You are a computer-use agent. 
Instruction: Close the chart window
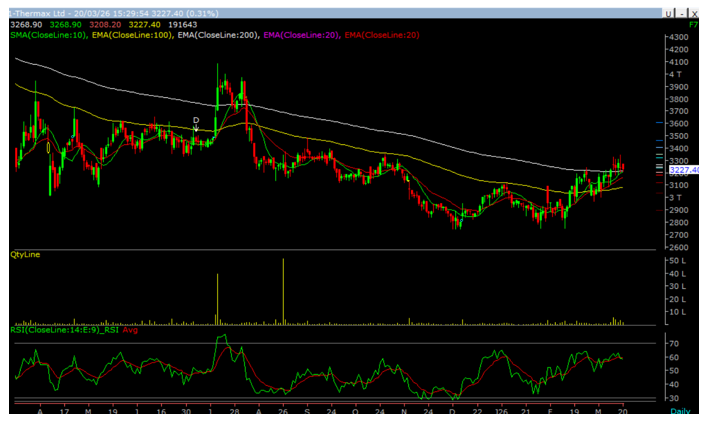click(x=695, y=13)
